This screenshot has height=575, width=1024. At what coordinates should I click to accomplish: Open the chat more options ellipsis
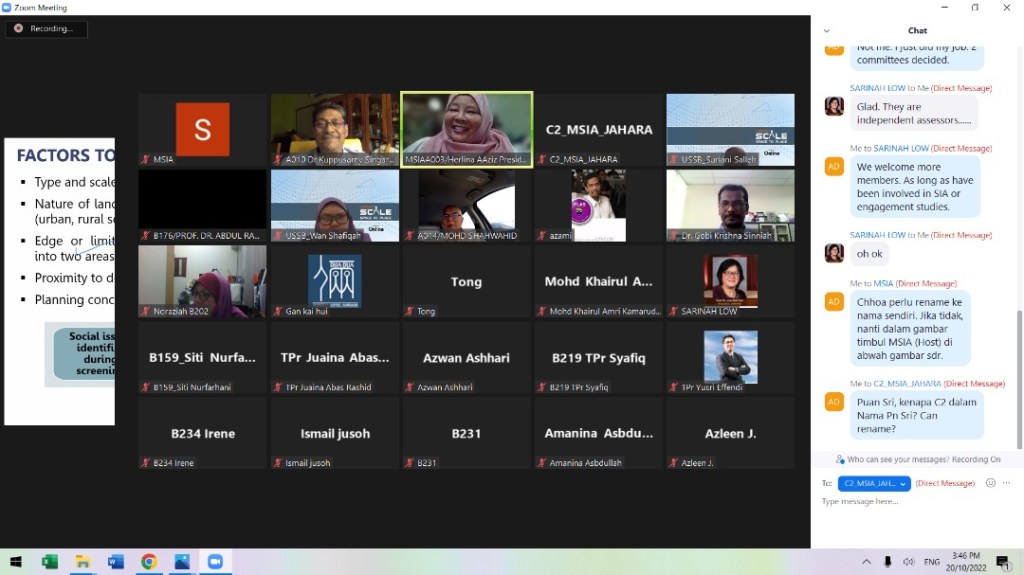1008,483
